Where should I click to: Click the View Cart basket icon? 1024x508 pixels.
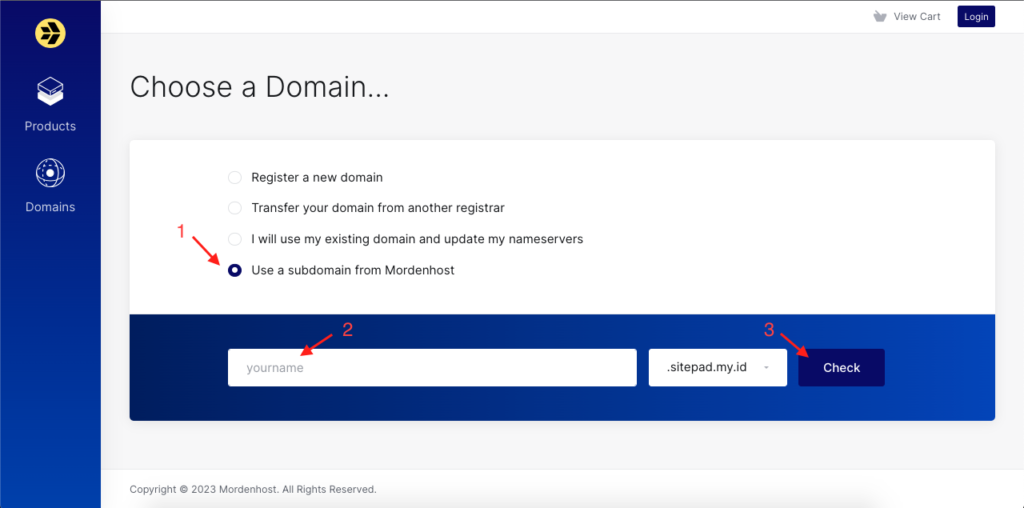(880, 16)
